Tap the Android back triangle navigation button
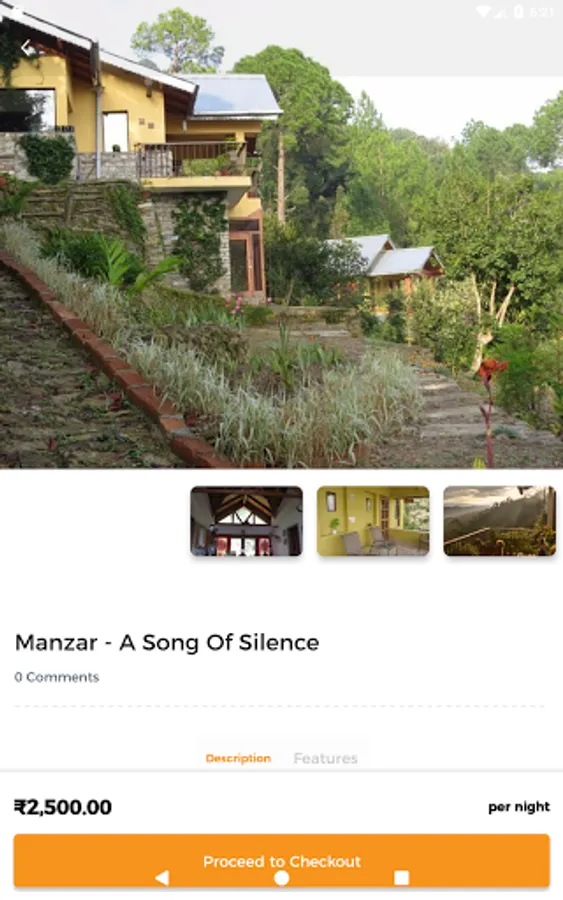This screenshot has width=563, height=900. [162, 878]
